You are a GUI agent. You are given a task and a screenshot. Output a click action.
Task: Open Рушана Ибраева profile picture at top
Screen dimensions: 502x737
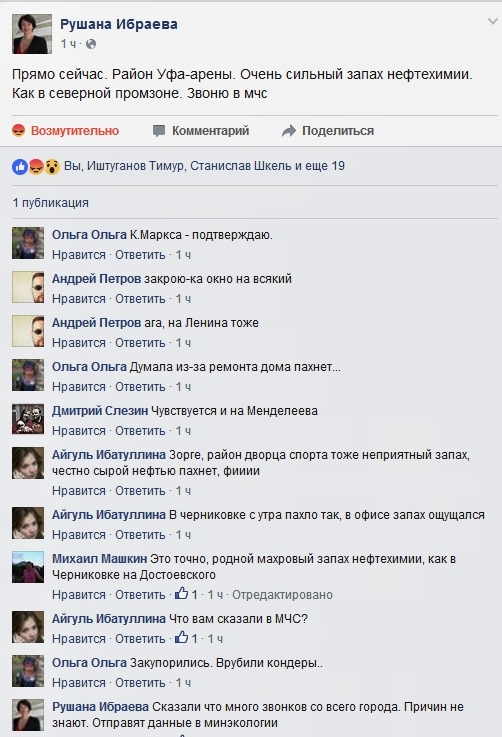point(32,34)
